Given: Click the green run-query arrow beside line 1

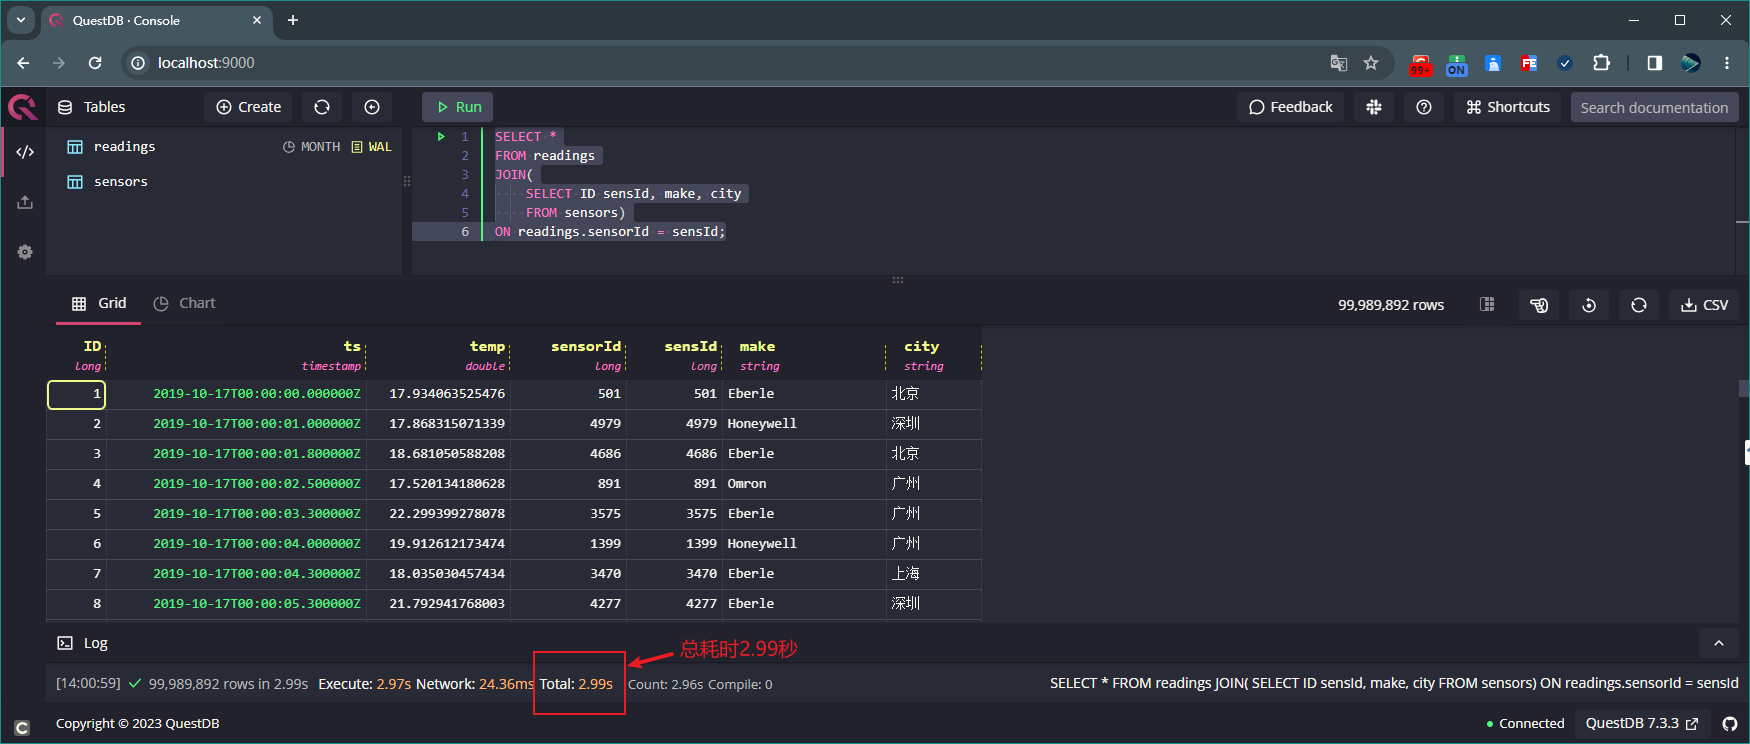Looking at the screenshot, I should [441, 137].
